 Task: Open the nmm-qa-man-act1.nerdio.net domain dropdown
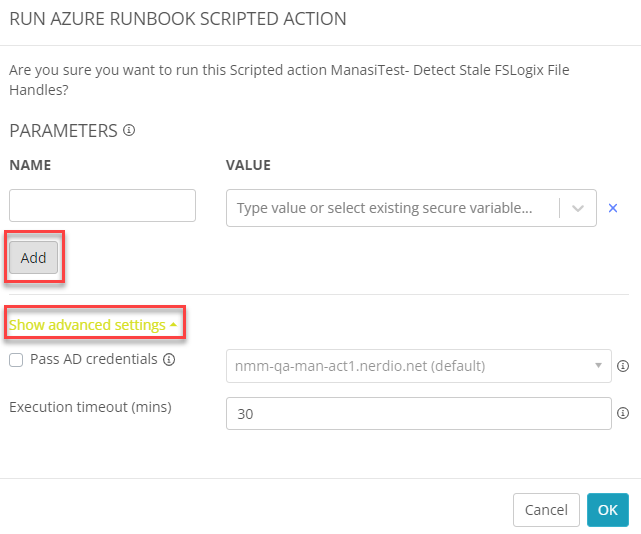[419, 366]
